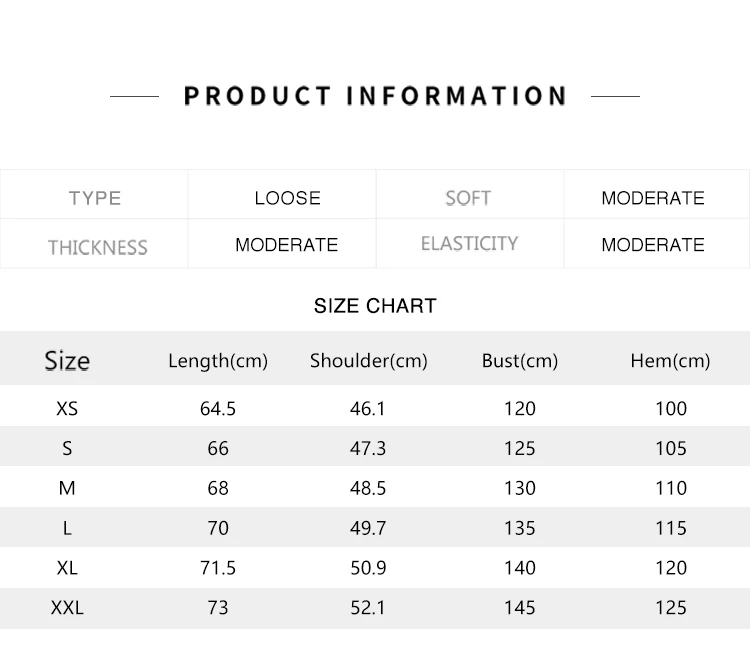Select the Size column header
Screen dimensions: 750x656
[67, 360]
